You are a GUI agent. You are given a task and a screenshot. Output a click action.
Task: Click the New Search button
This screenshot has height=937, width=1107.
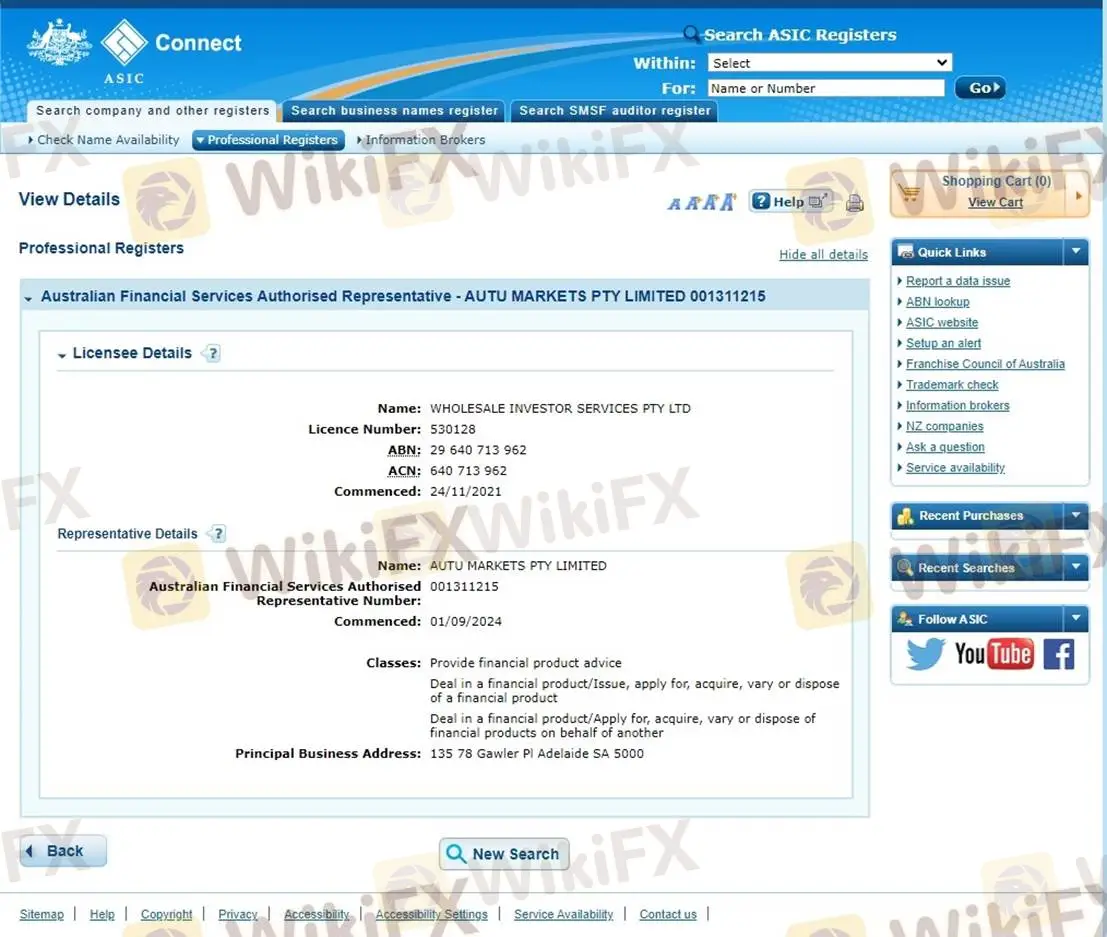click(x=504, y=854)
